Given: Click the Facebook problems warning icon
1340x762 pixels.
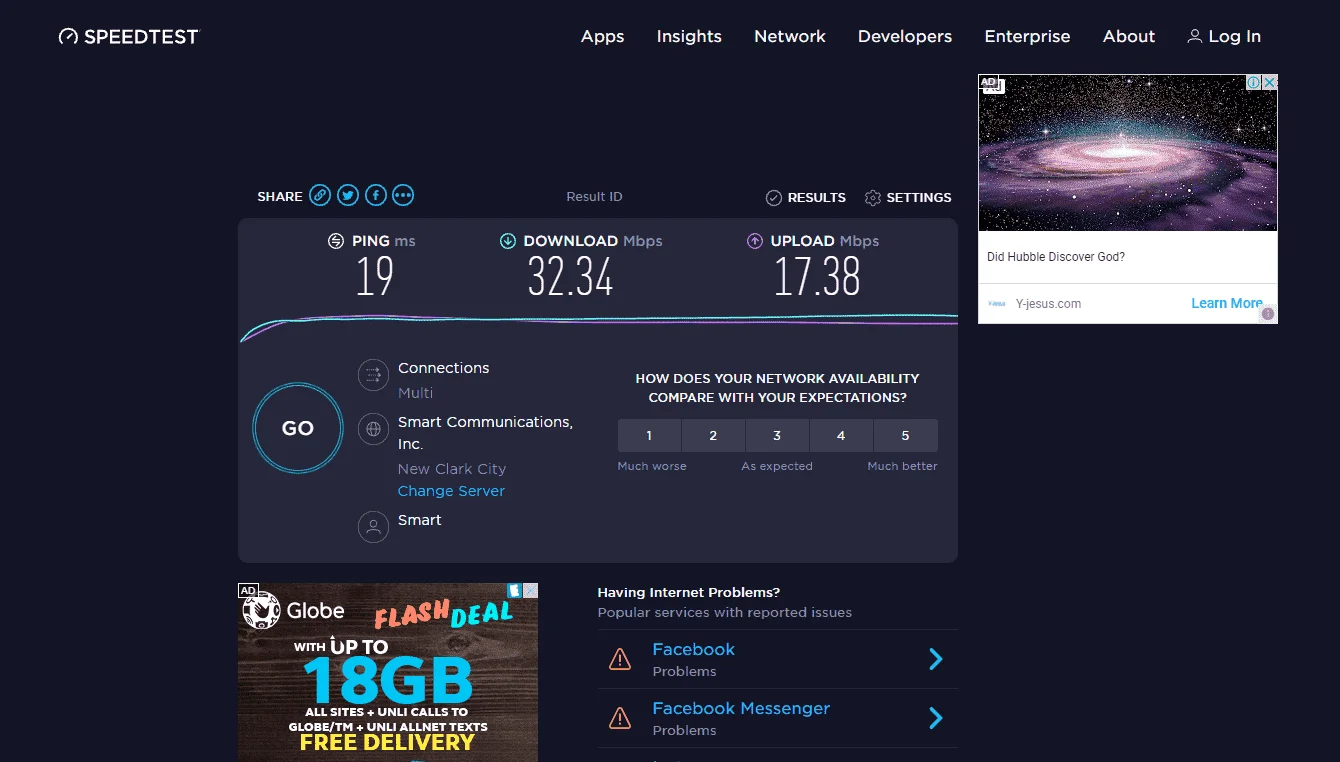Looking at the screenshot, I should pos(620,659).
